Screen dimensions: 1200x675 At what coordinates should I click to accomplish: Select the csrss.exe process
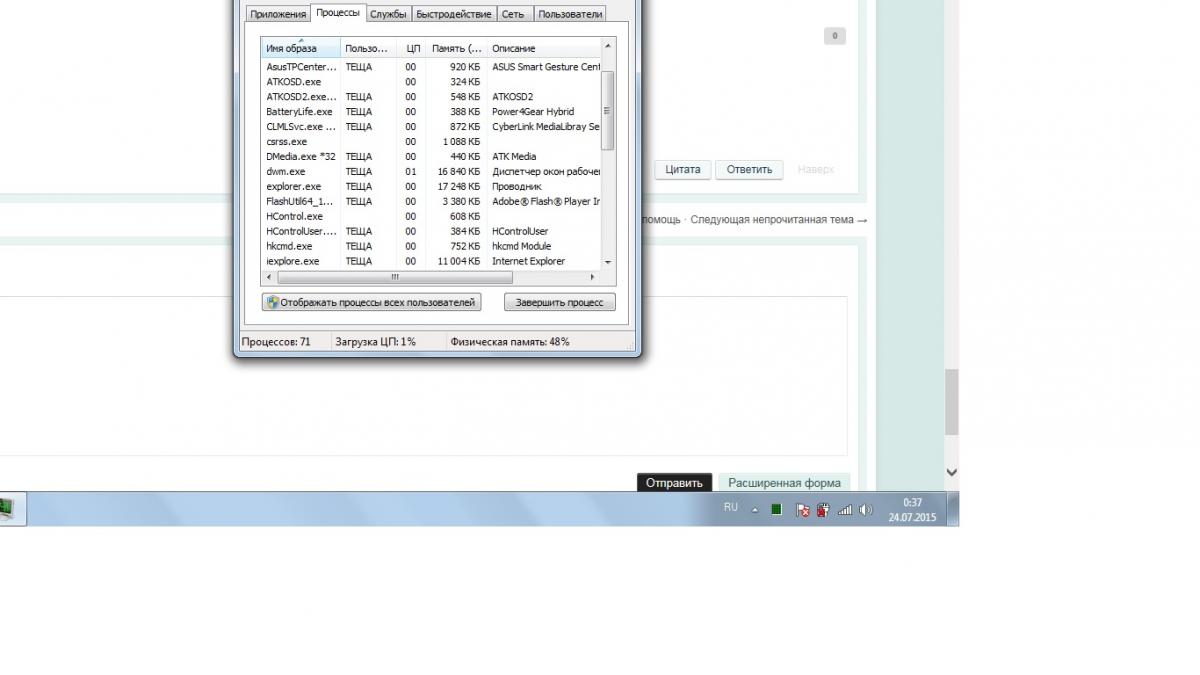point(431,141)
